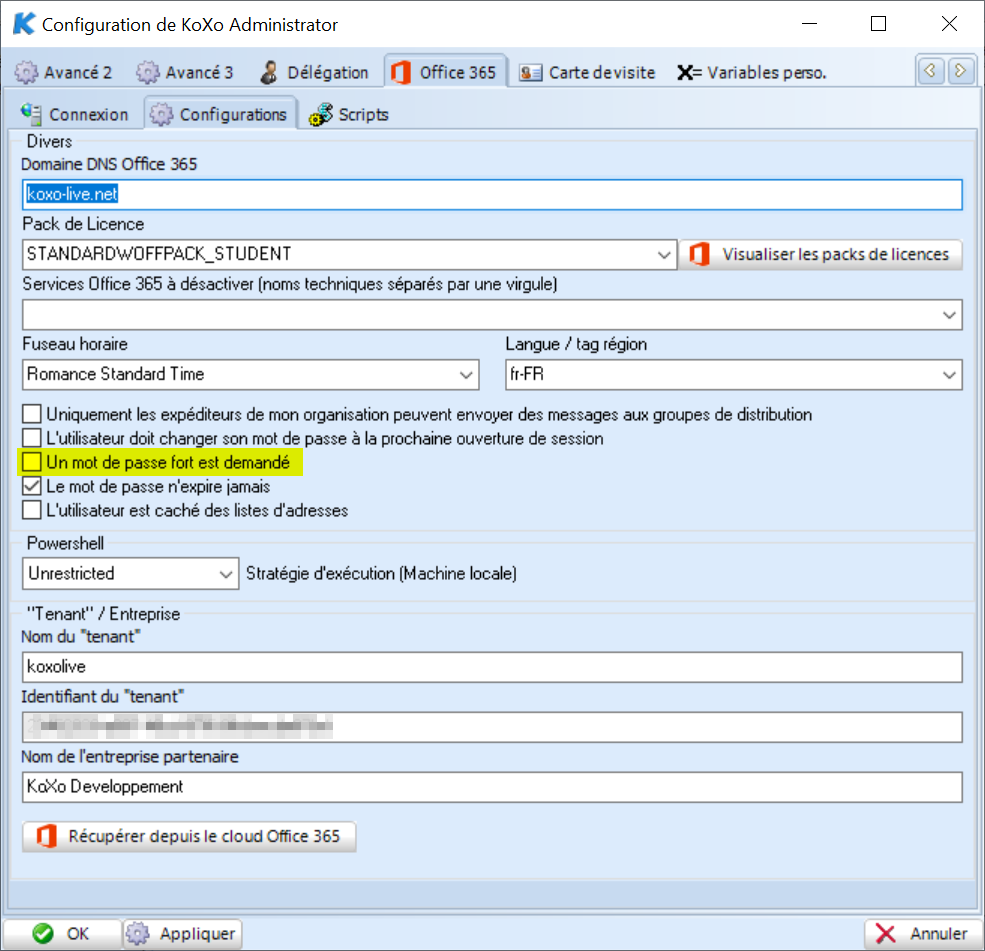Cancel with the Annuler button
Image resolution: width=985 pixels, height=951 pixels.
pos(922,934)
